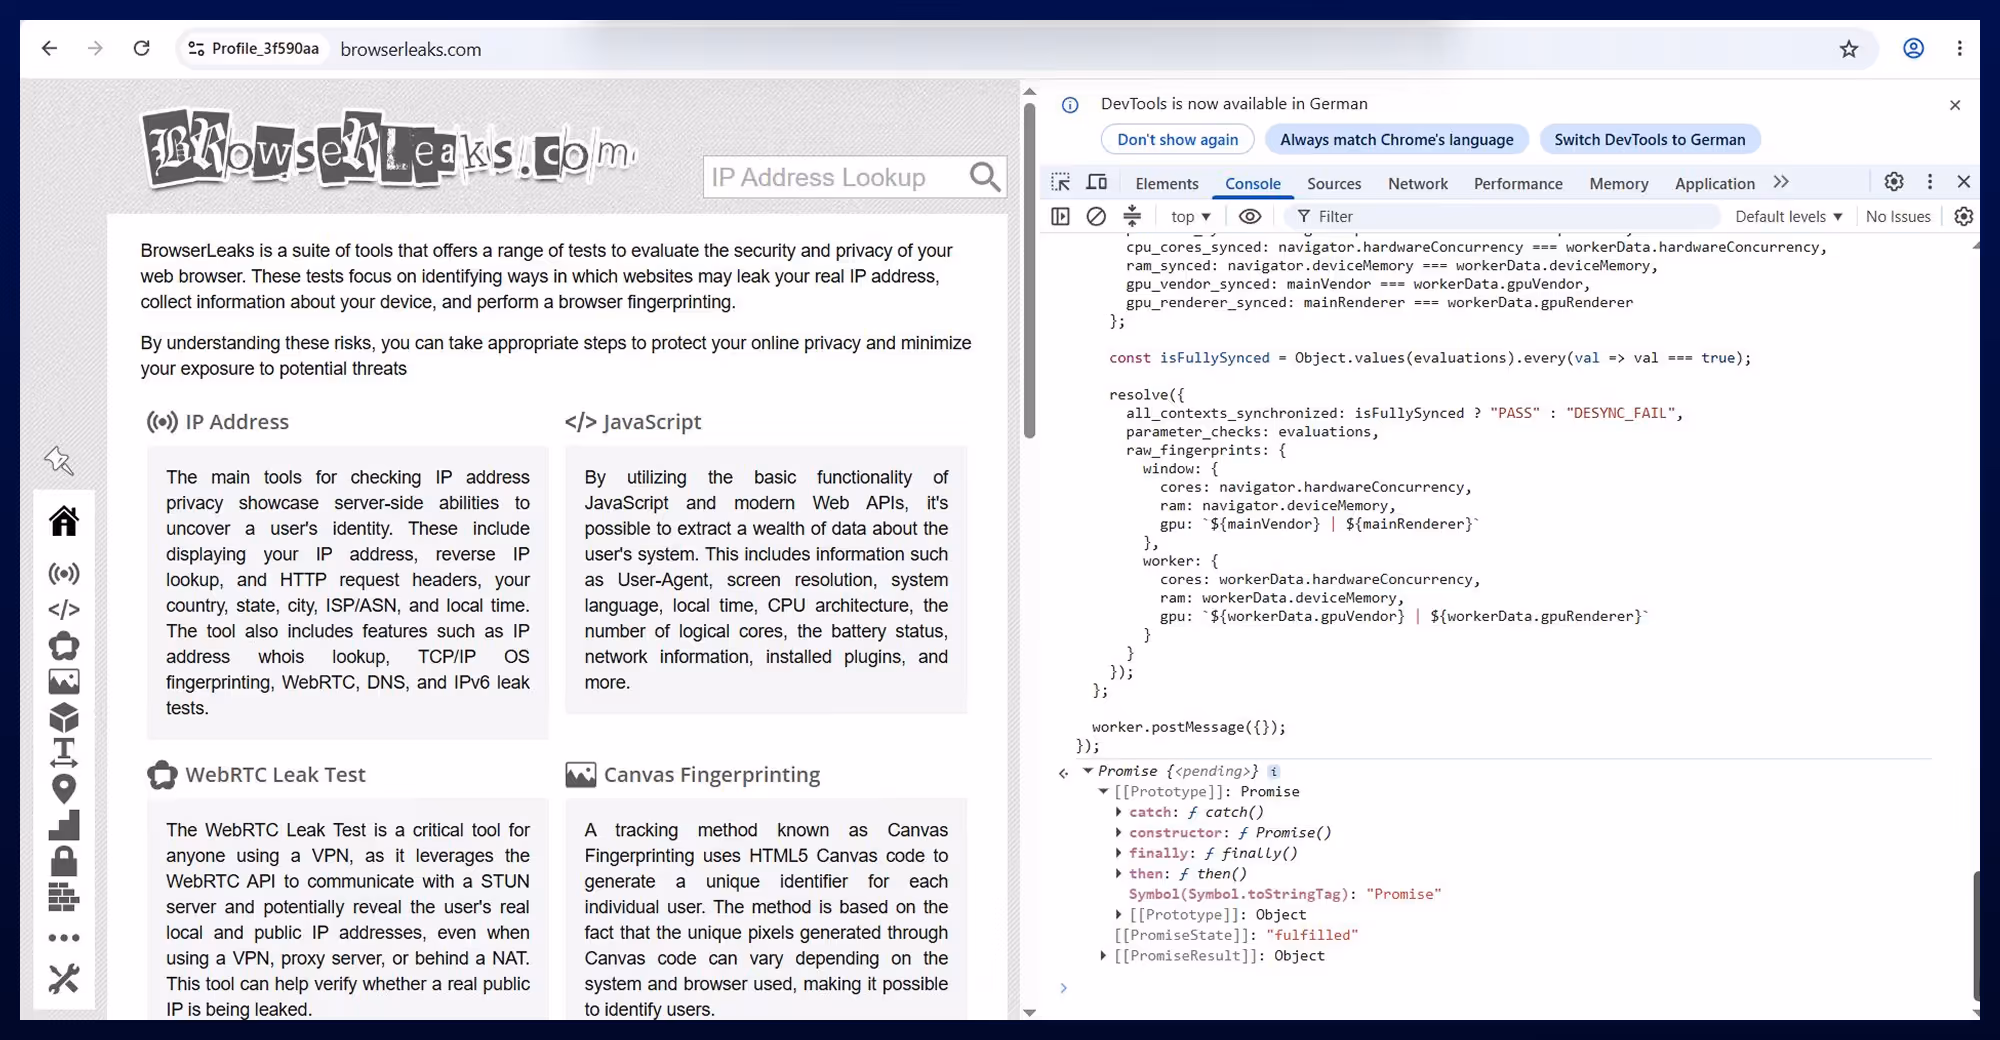Open the 'IP Address' section heading link

tap(237, 422)
